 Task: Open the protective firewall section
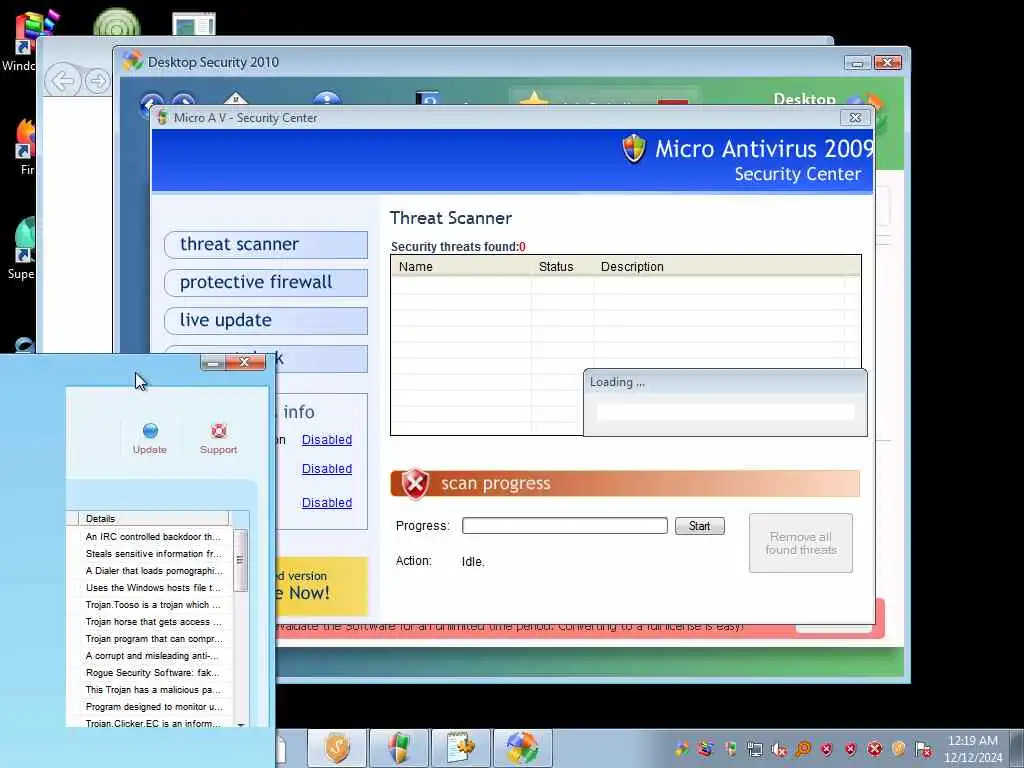(x=266, y=282)
